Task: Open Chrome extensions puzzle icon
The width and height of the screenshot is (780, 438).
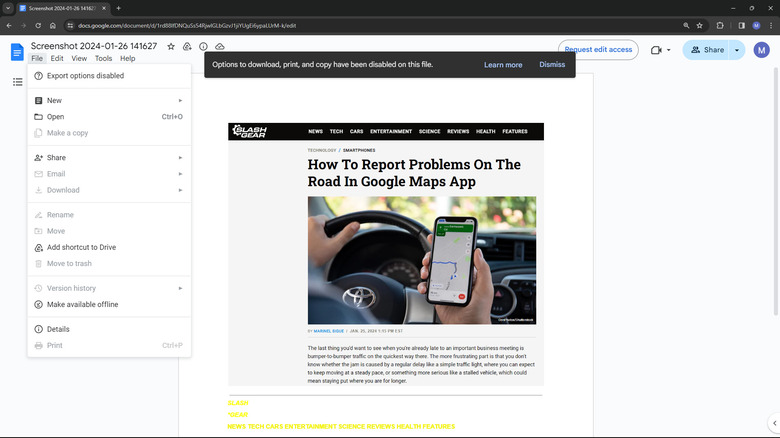Action: (x=721, y=25)
